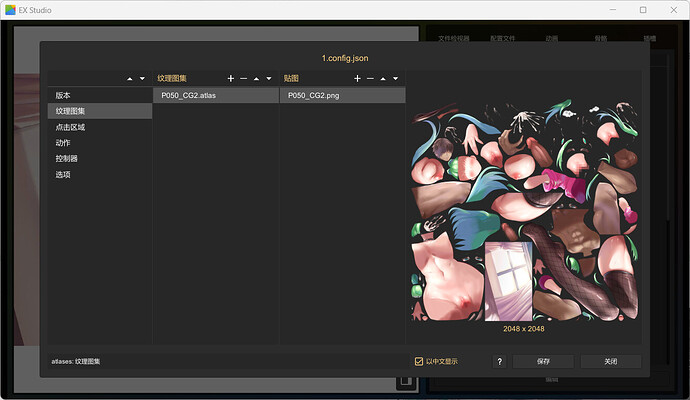
Task: Move the P050_CG2.png texture down
Action: pyautogui.click(x=396, y=78)
